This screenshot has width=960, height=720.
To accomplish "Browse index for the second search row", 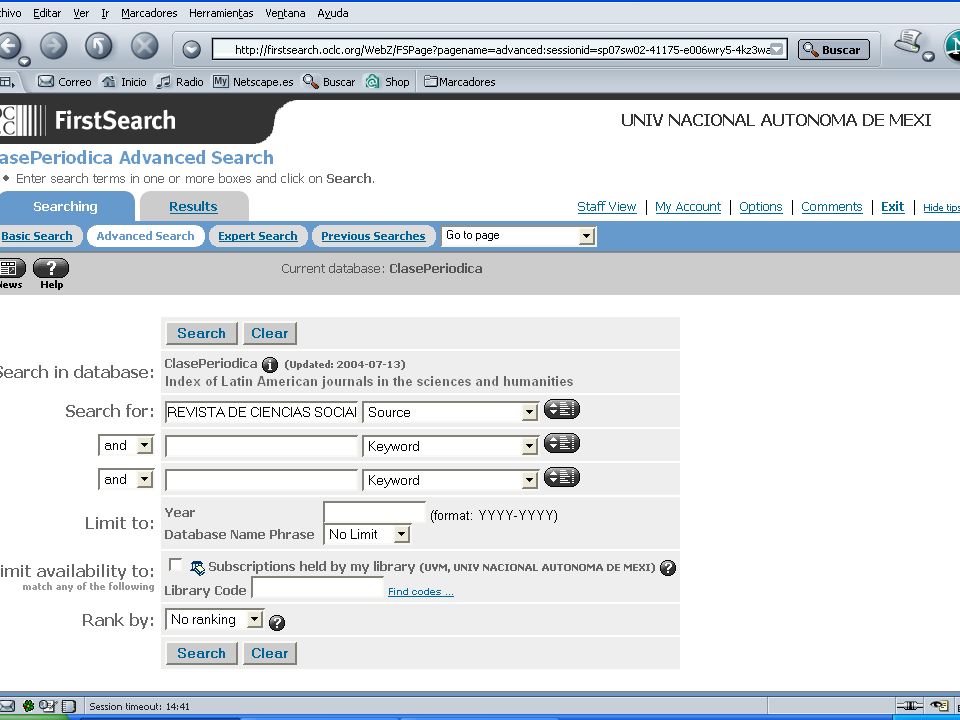I will click(x=561, y=443).
